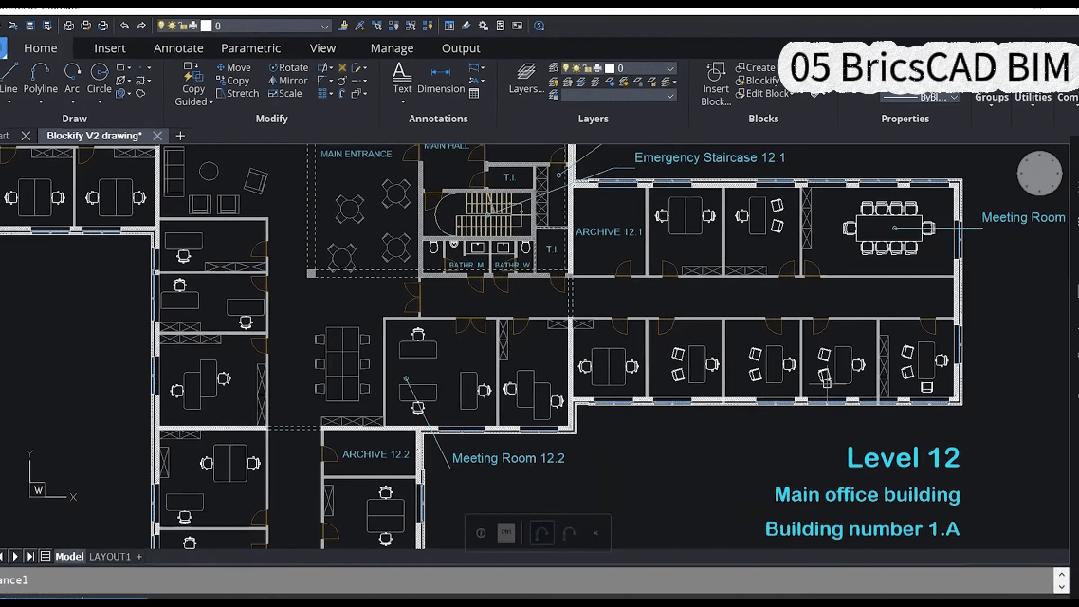Click the look-from view widget circle

(1039, 173)
